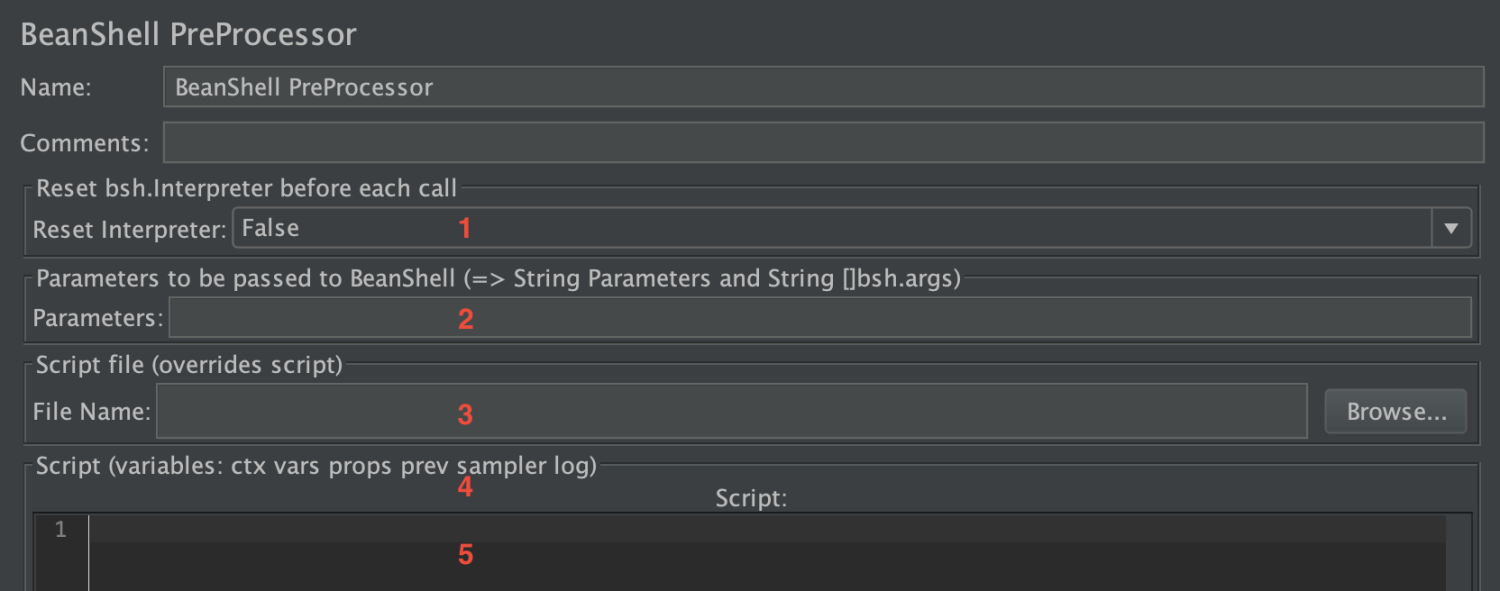Click the Reset Interpreter dropdown arrow
Image resolution: width=1500 pixels, height=591 pixels.
tap(1451, 229)
